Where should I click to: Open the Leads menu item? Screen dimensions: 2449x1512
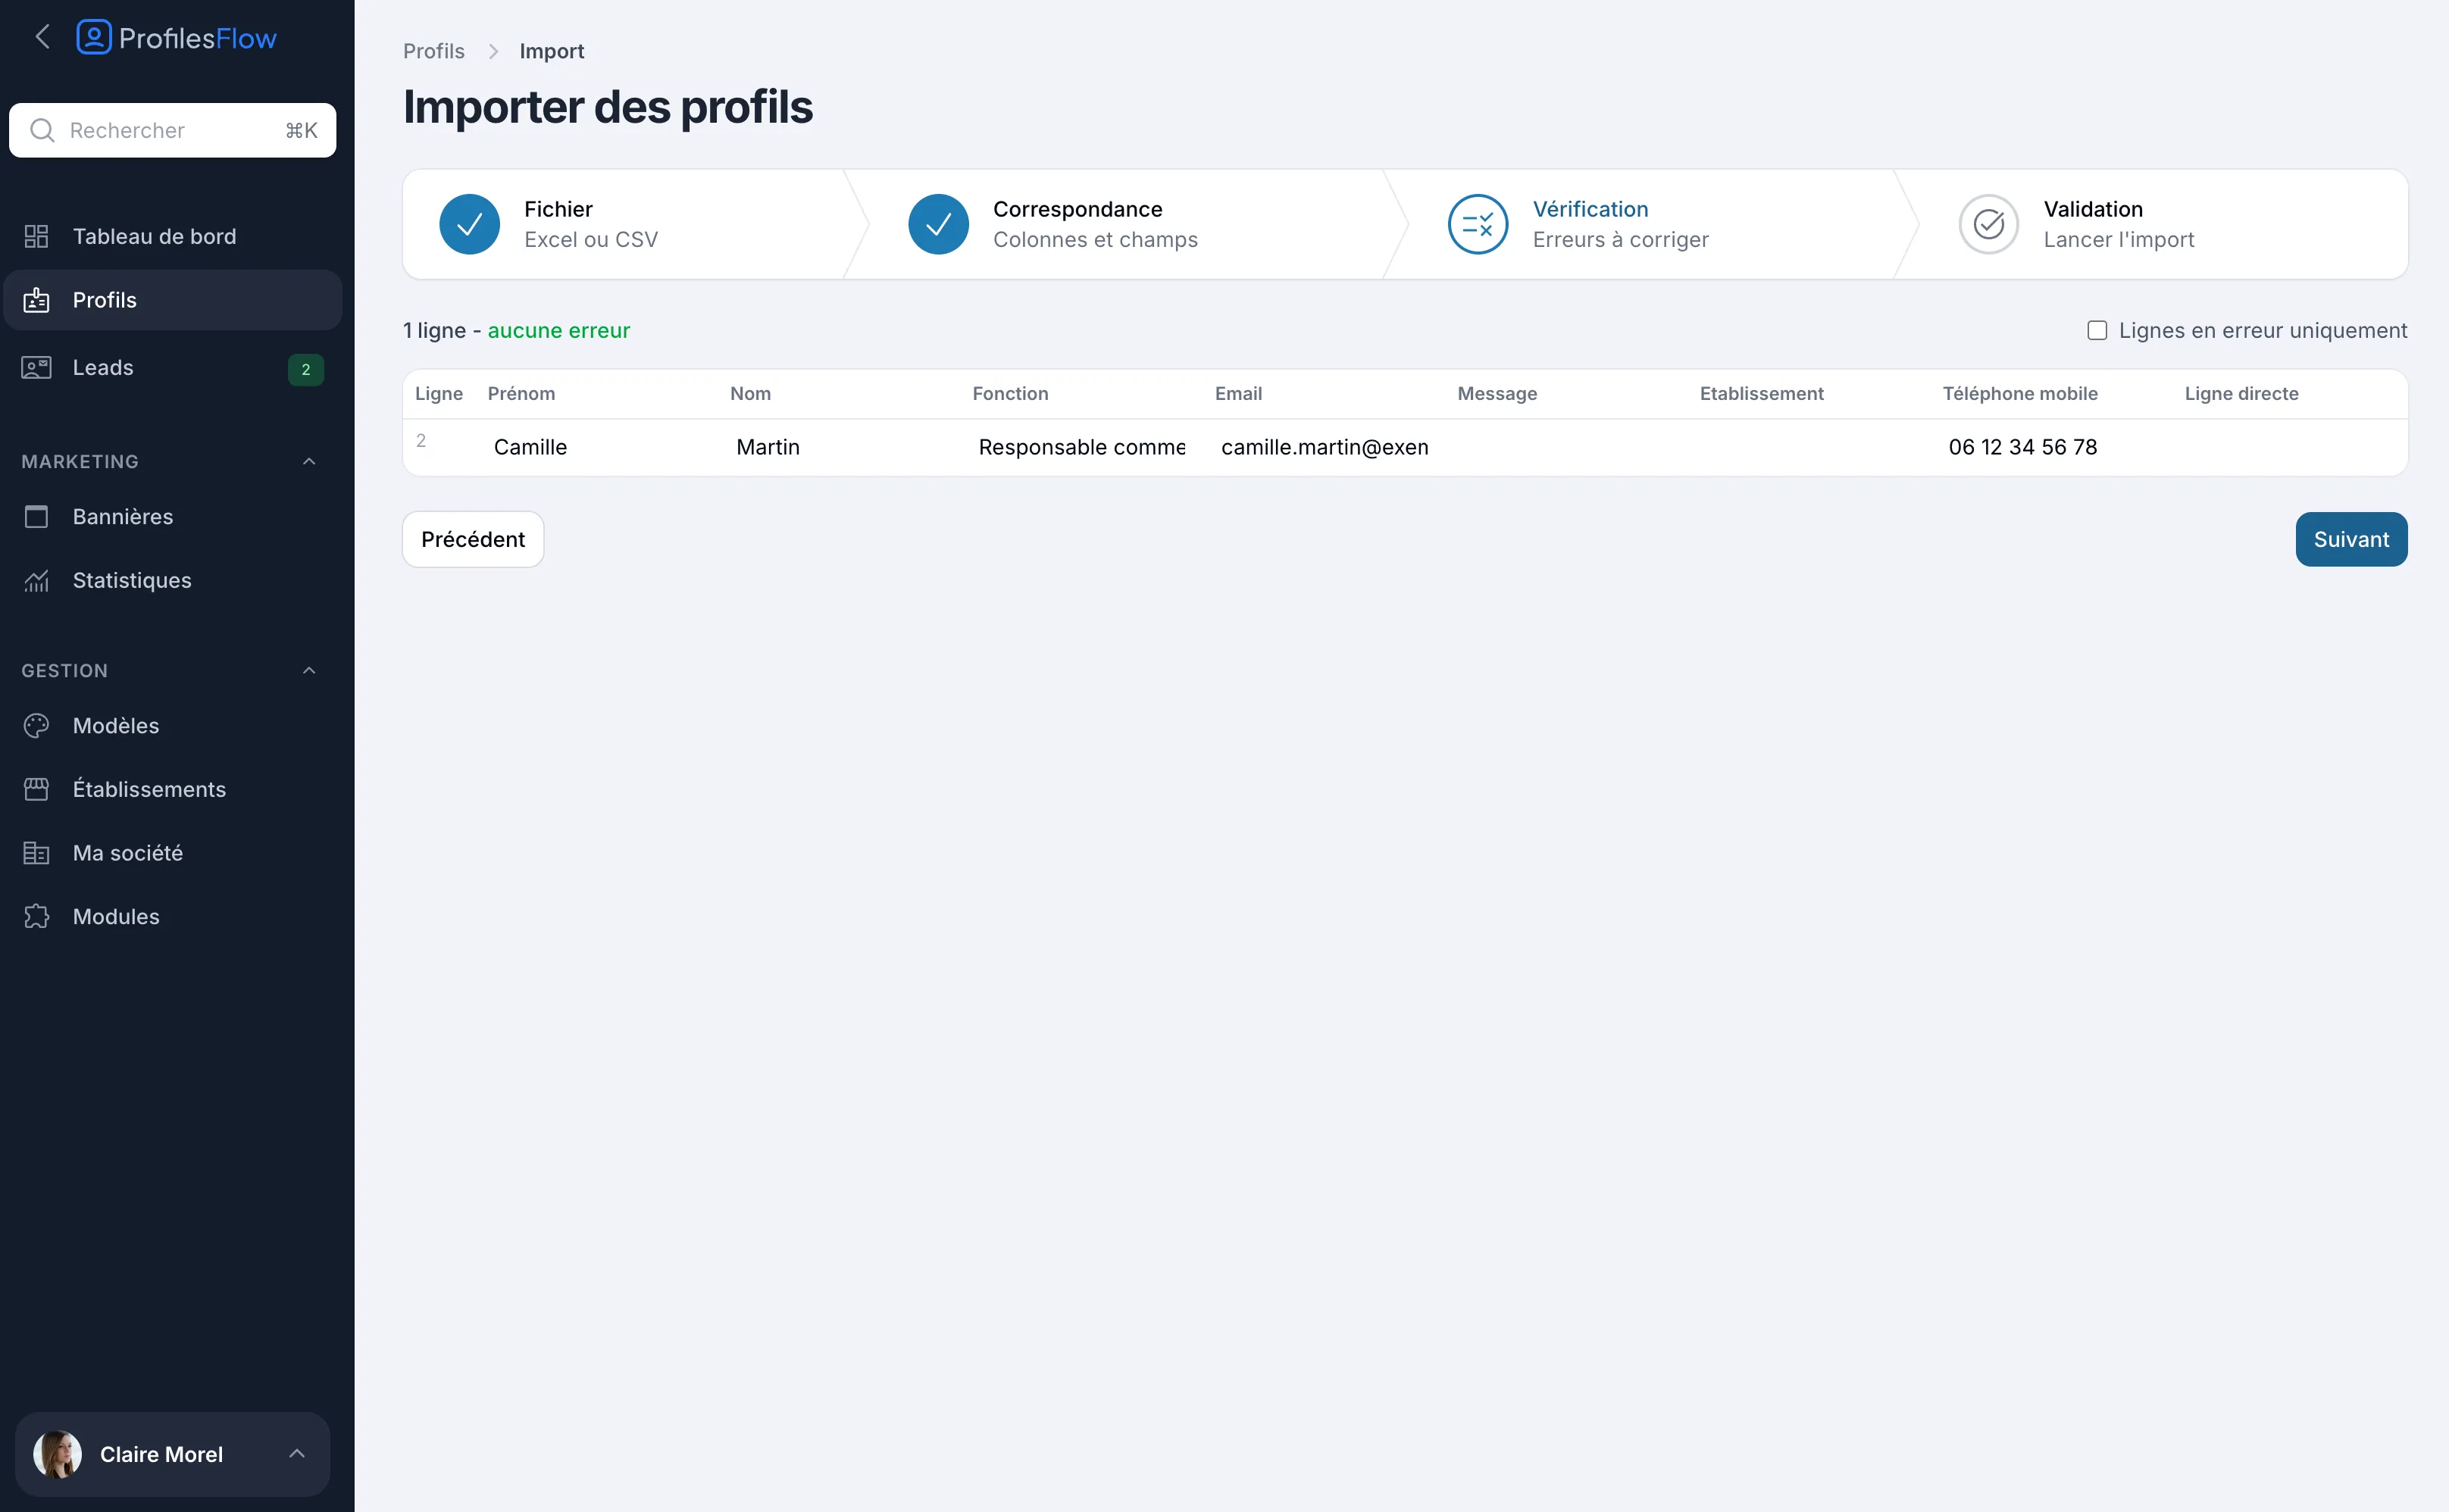(173, 368)
